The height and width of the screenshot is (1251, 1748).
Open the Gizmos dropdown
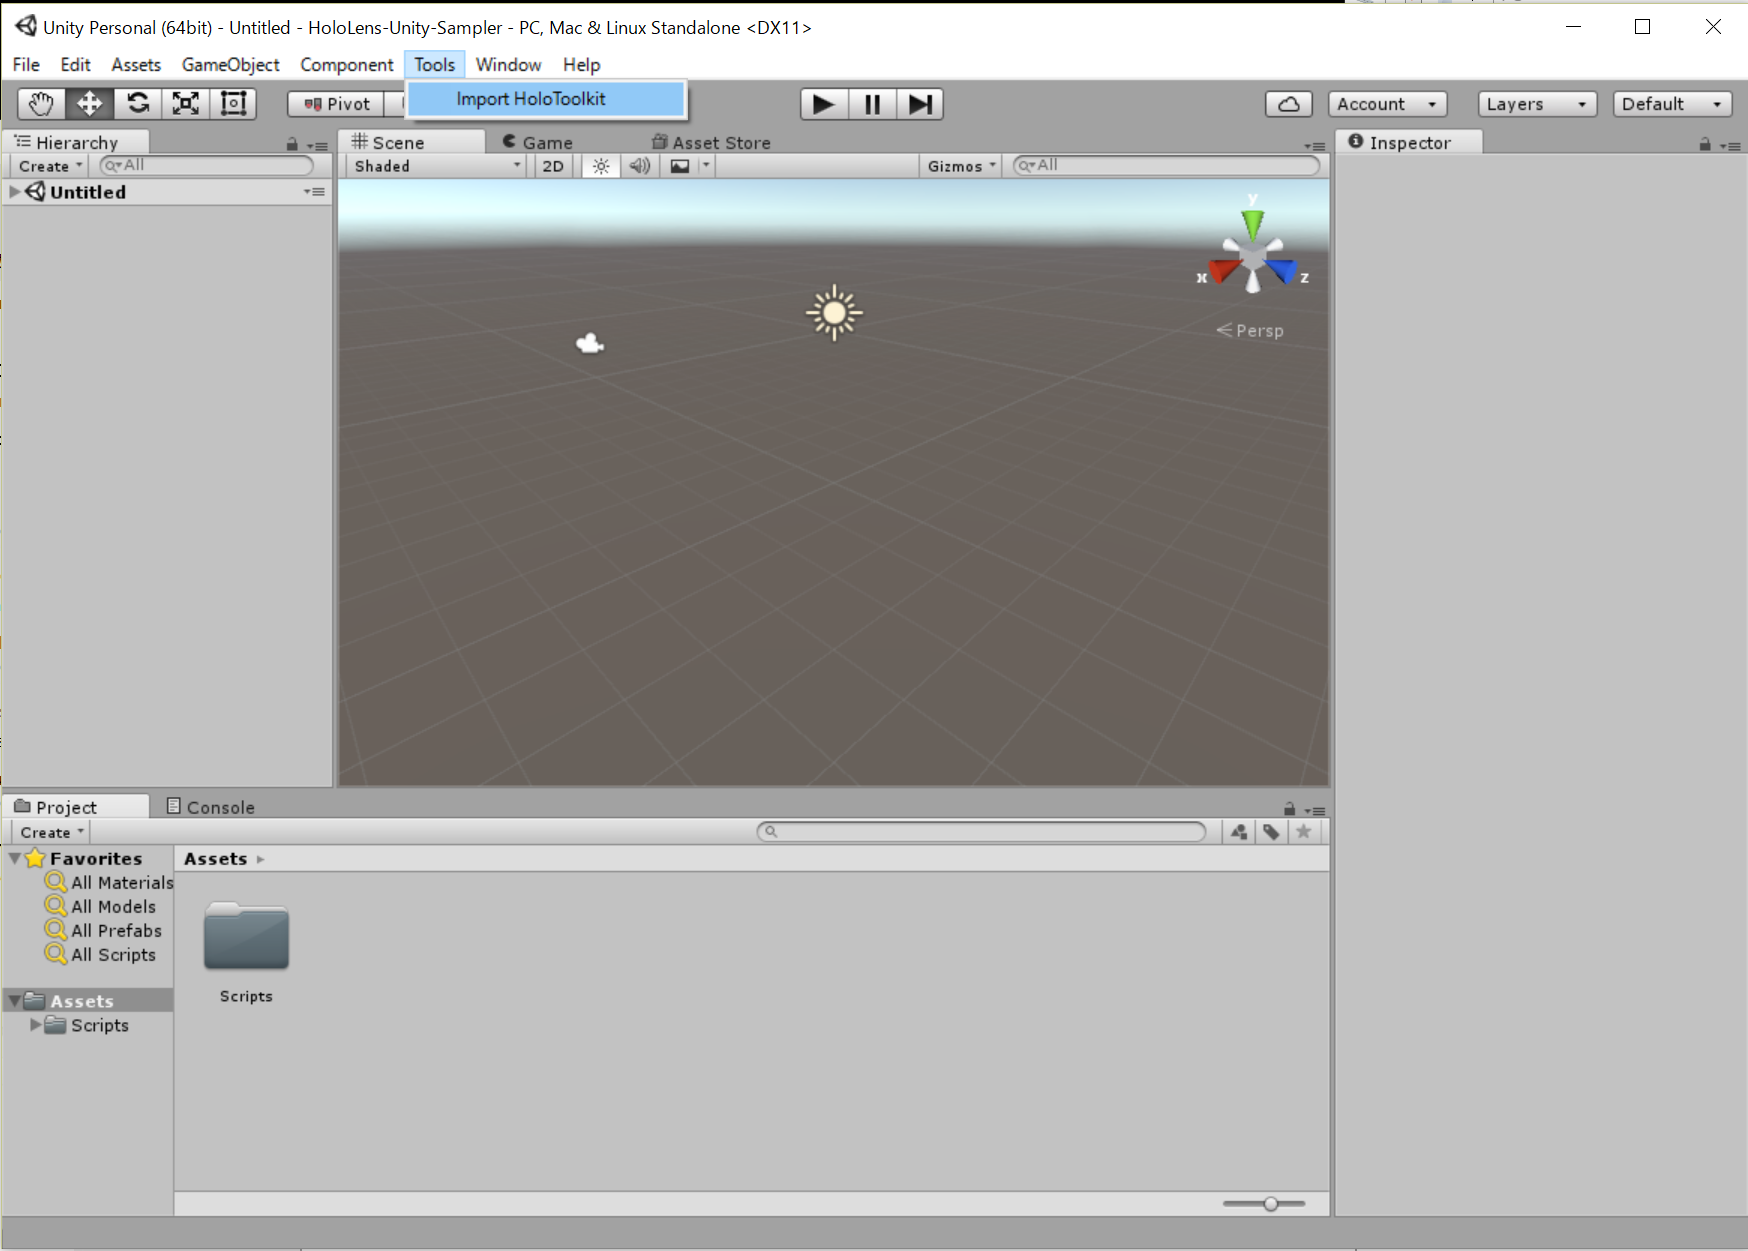tap(961, 166)
